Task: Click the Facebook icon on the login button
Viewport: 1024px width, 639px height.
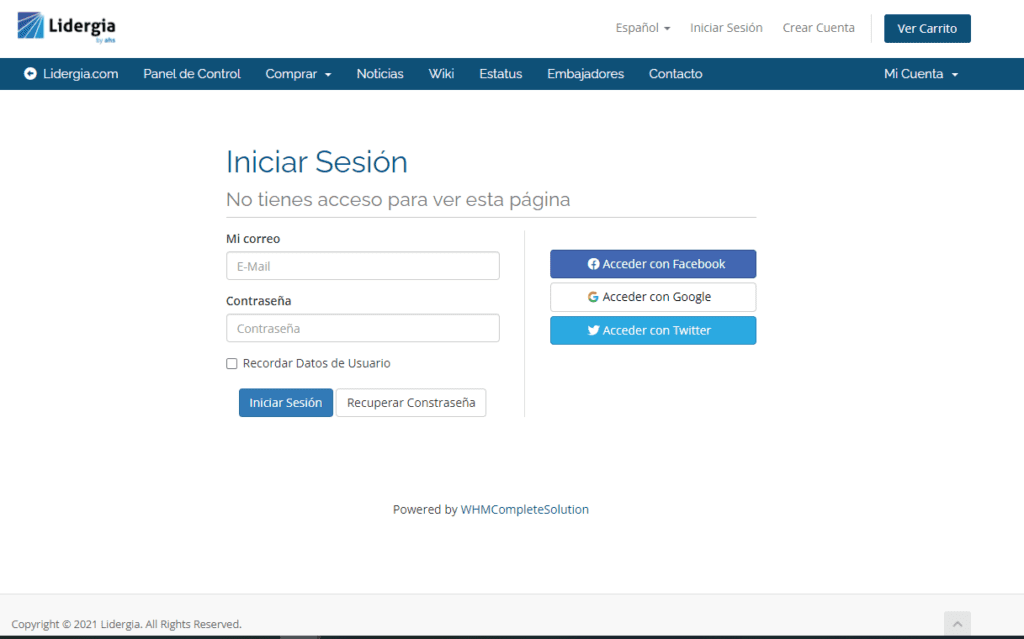Action: coord(593,264)
